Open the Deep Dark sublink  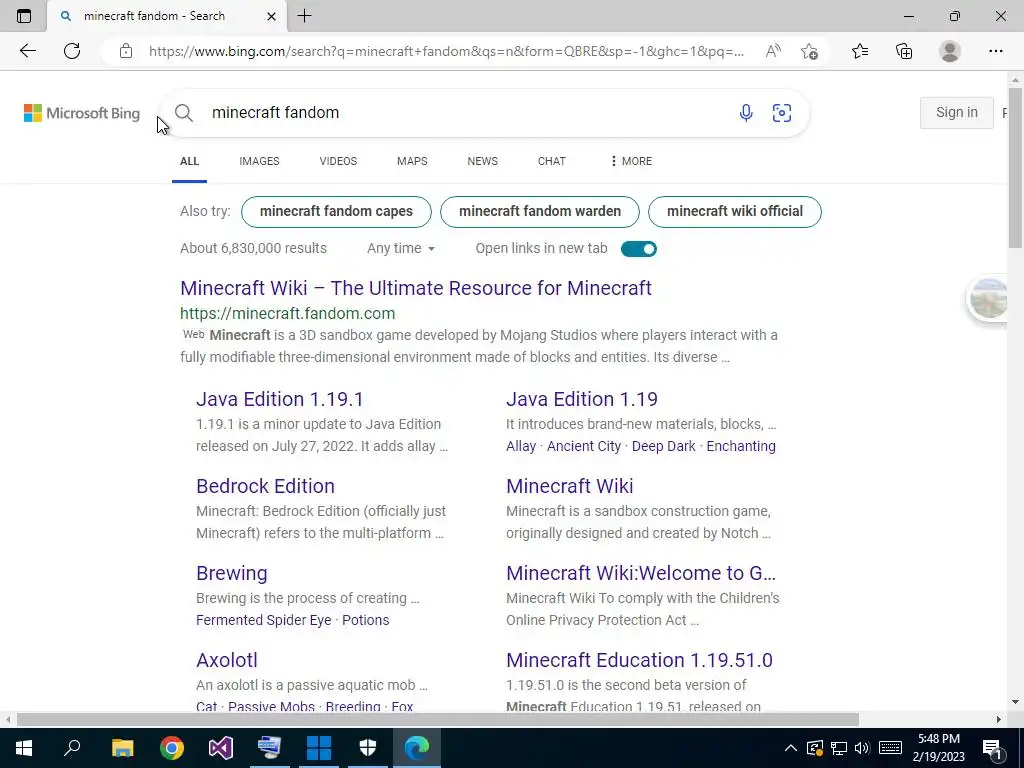pos(664,446)
